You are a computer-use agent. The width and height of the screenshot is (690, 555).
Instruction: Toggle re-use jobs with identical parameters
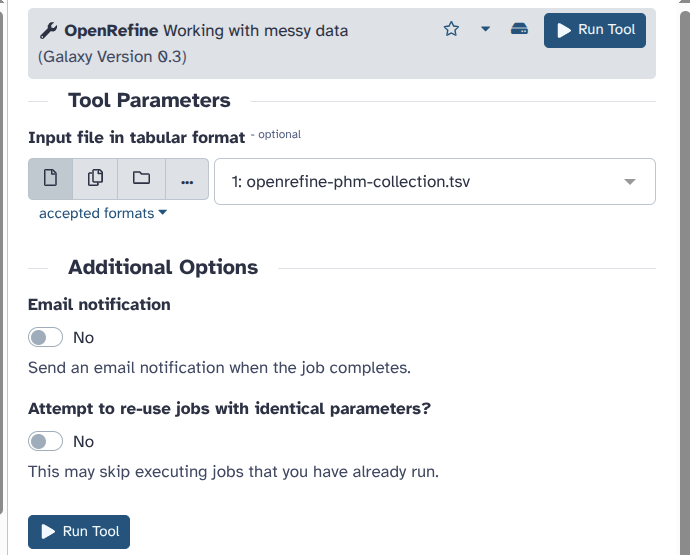point(46,442)
